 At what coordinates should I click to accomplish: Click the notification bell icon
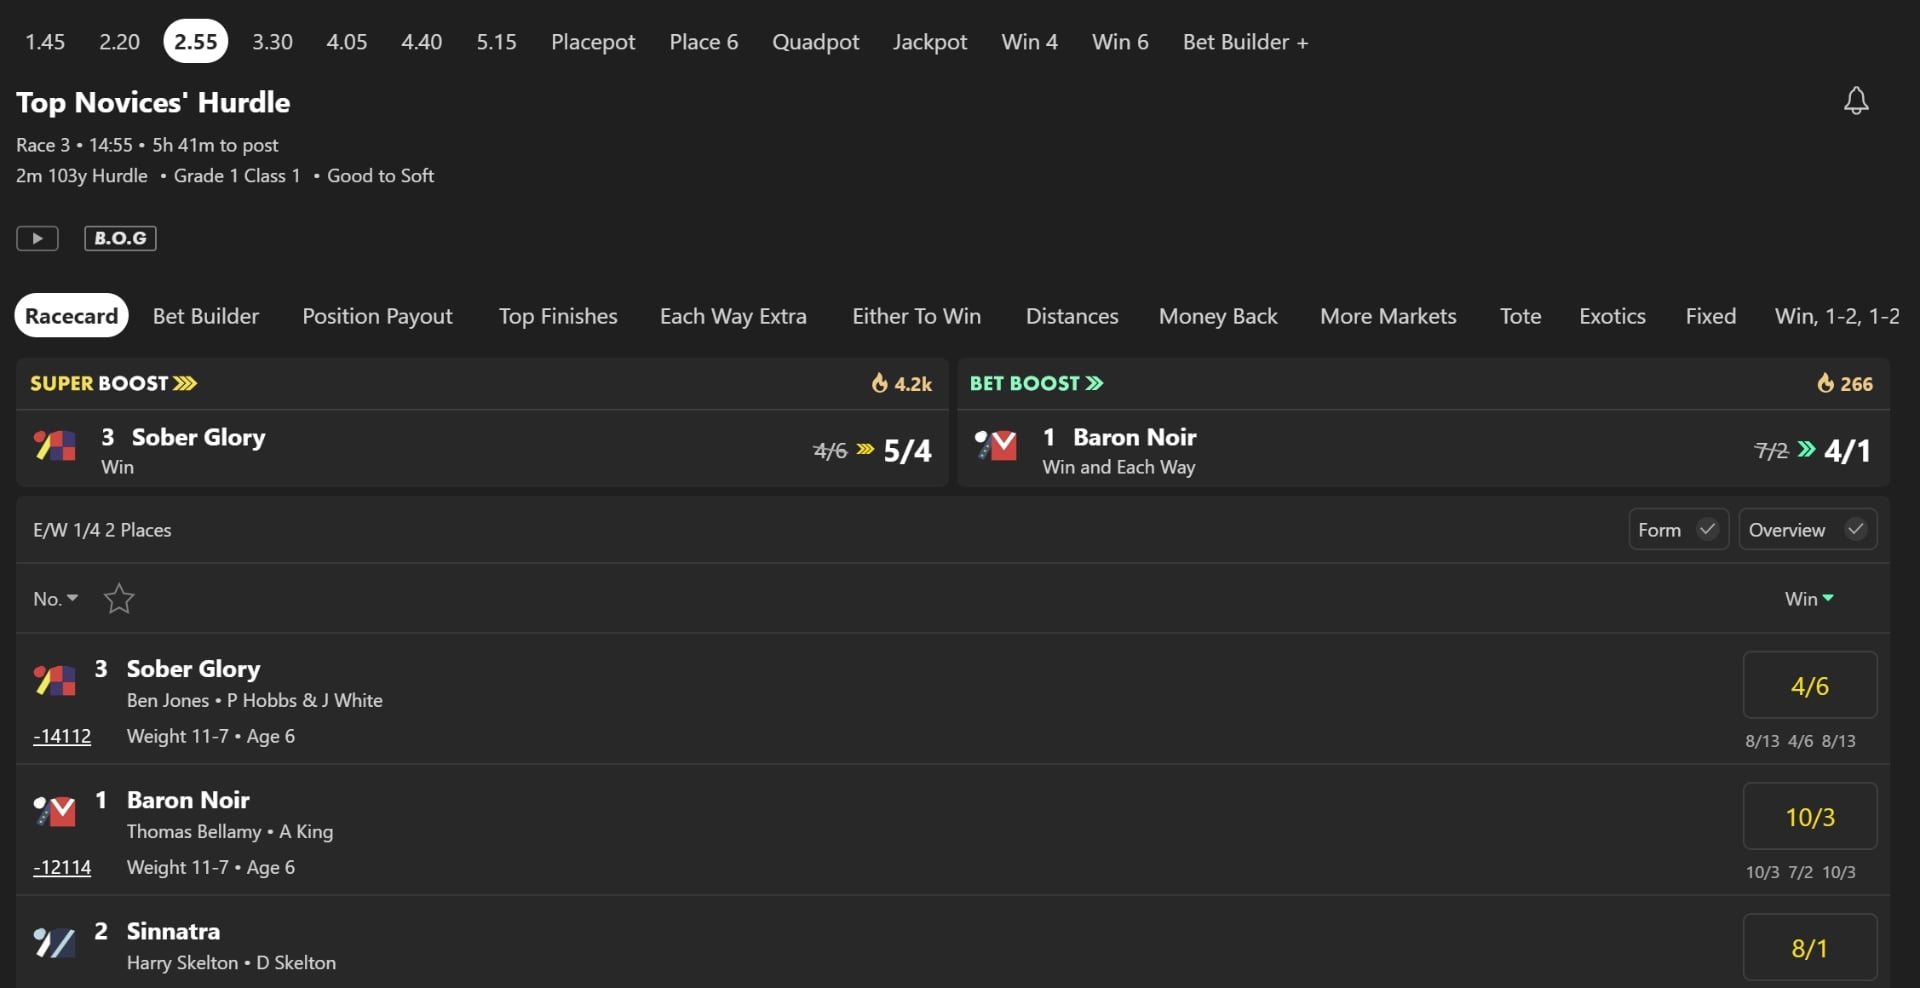[1856, 100]
